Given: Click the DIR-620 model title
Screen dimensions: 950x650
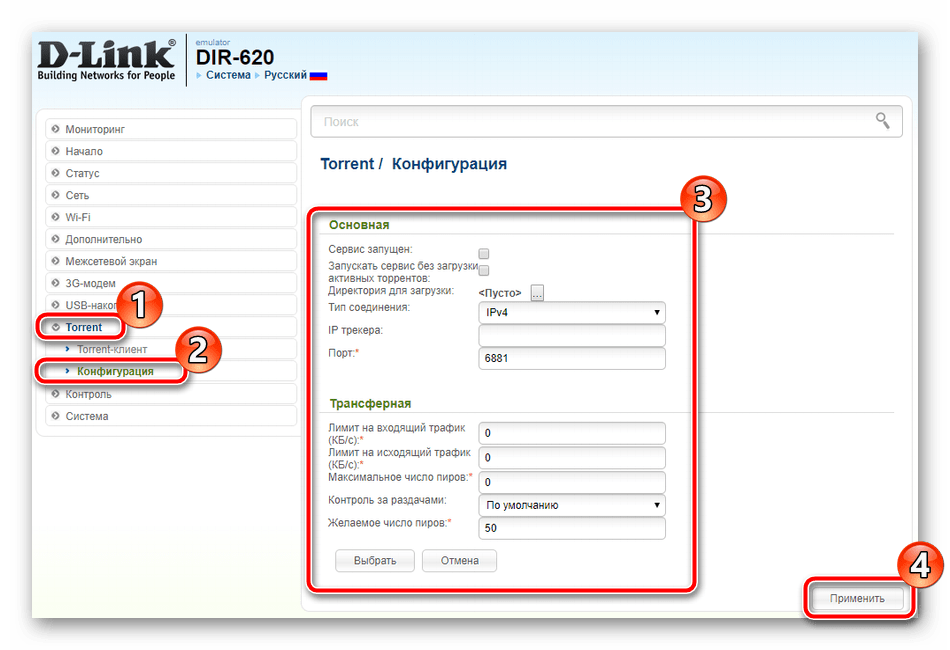Looking at the screenshot, I should 235,58.
